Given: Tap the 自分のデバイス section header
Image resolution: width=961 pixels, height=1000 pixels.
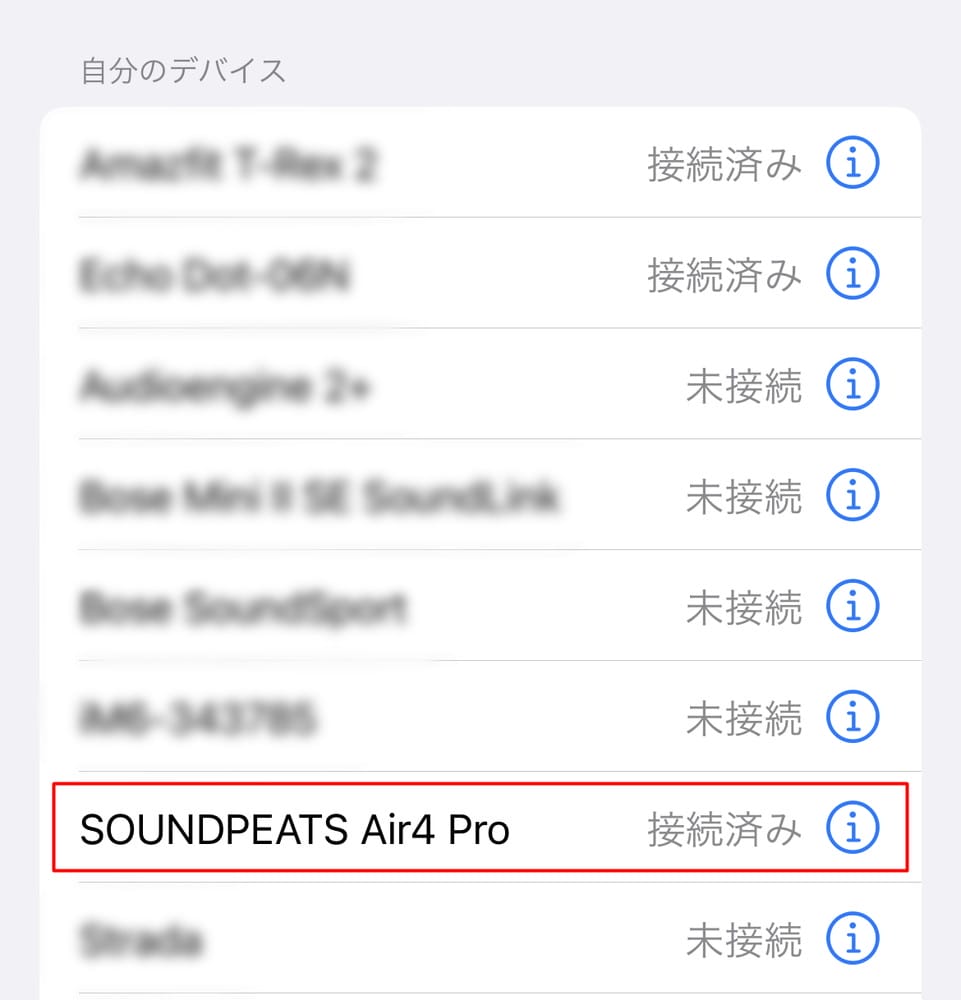Looking at the screenshot, I should pyautogui.click(x=183, y=70).
